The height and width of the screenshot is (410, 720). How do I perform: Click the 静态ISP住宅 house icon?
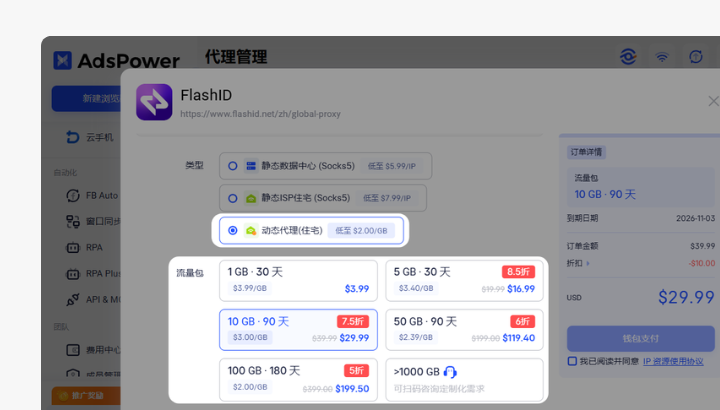click(x=251, y=198)
